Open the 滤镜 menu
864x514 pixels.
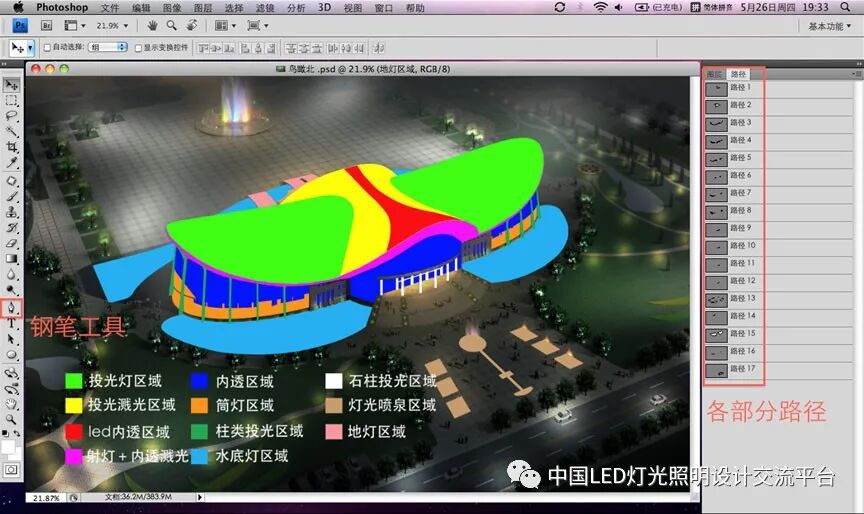pos(265,7)
